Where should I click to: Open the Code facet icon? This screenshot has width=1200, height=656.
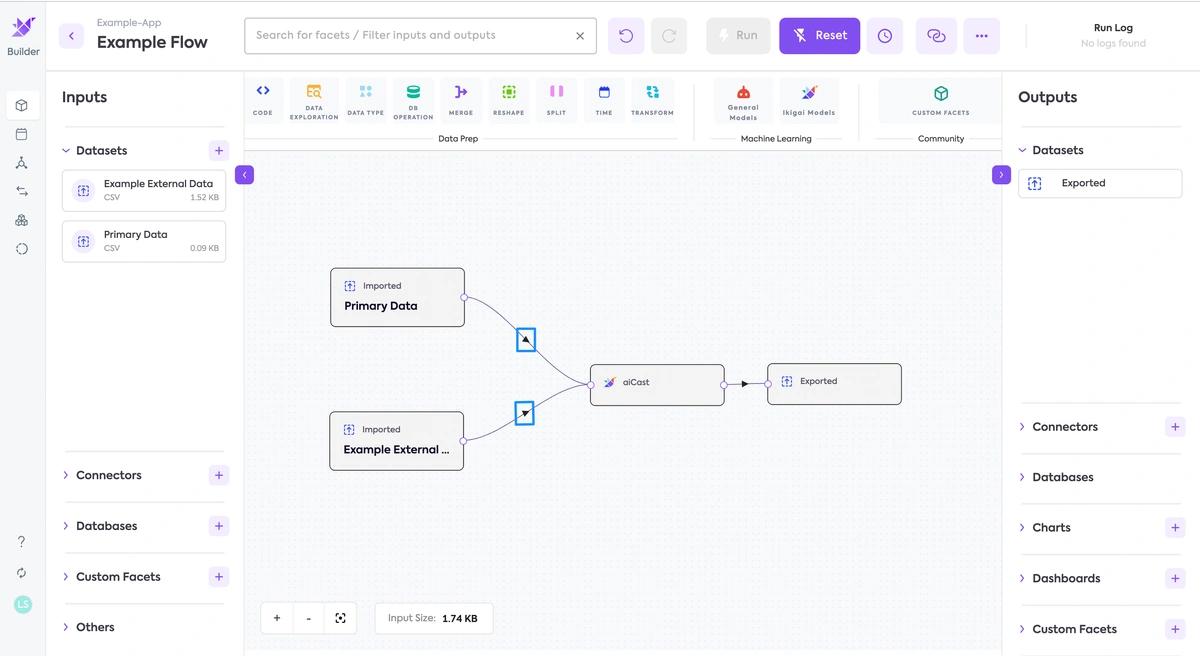coord(263,99)
